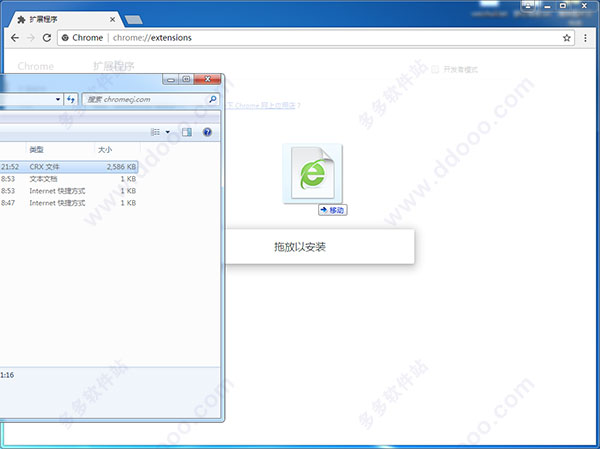Image resolution: width=600 pixels, height=449 pixels.
Task: Go back in Chrome
Action: coord(15,38)
